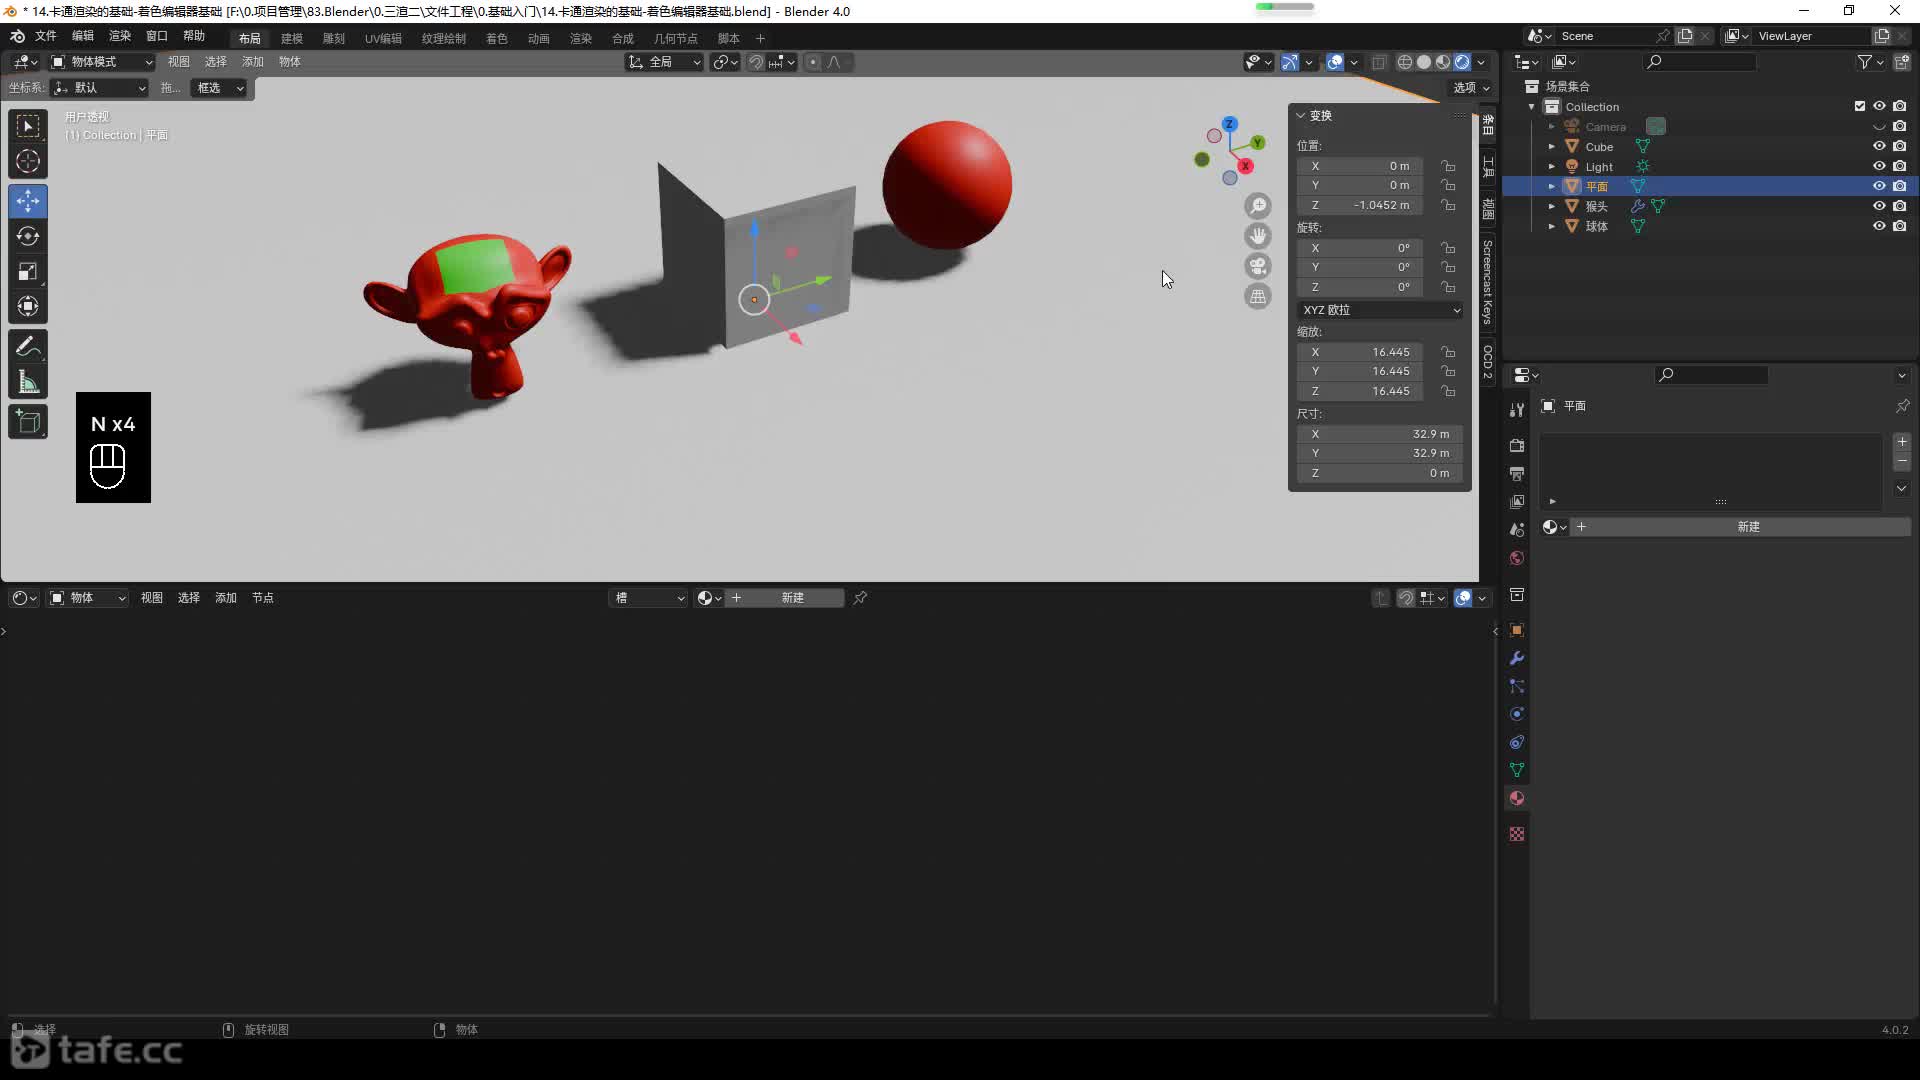Open the 添加 menu in 3D viewport header
1920x1080 pixels.
(x=253, y=62)
